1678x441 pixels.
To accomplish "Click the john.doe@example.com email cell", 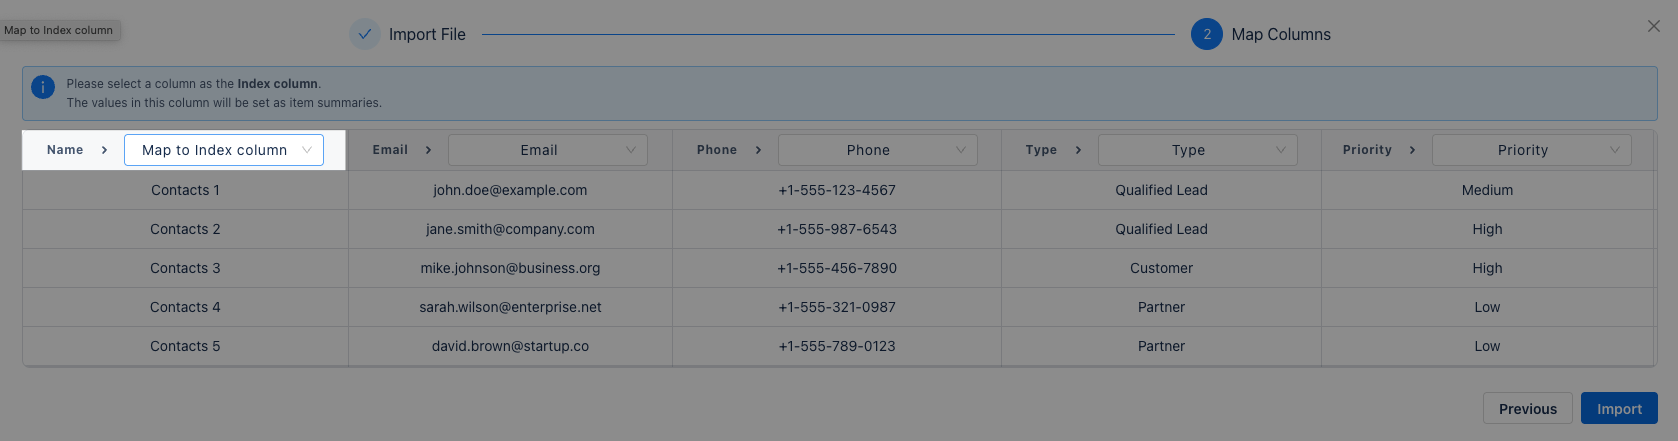I will 510,190.
